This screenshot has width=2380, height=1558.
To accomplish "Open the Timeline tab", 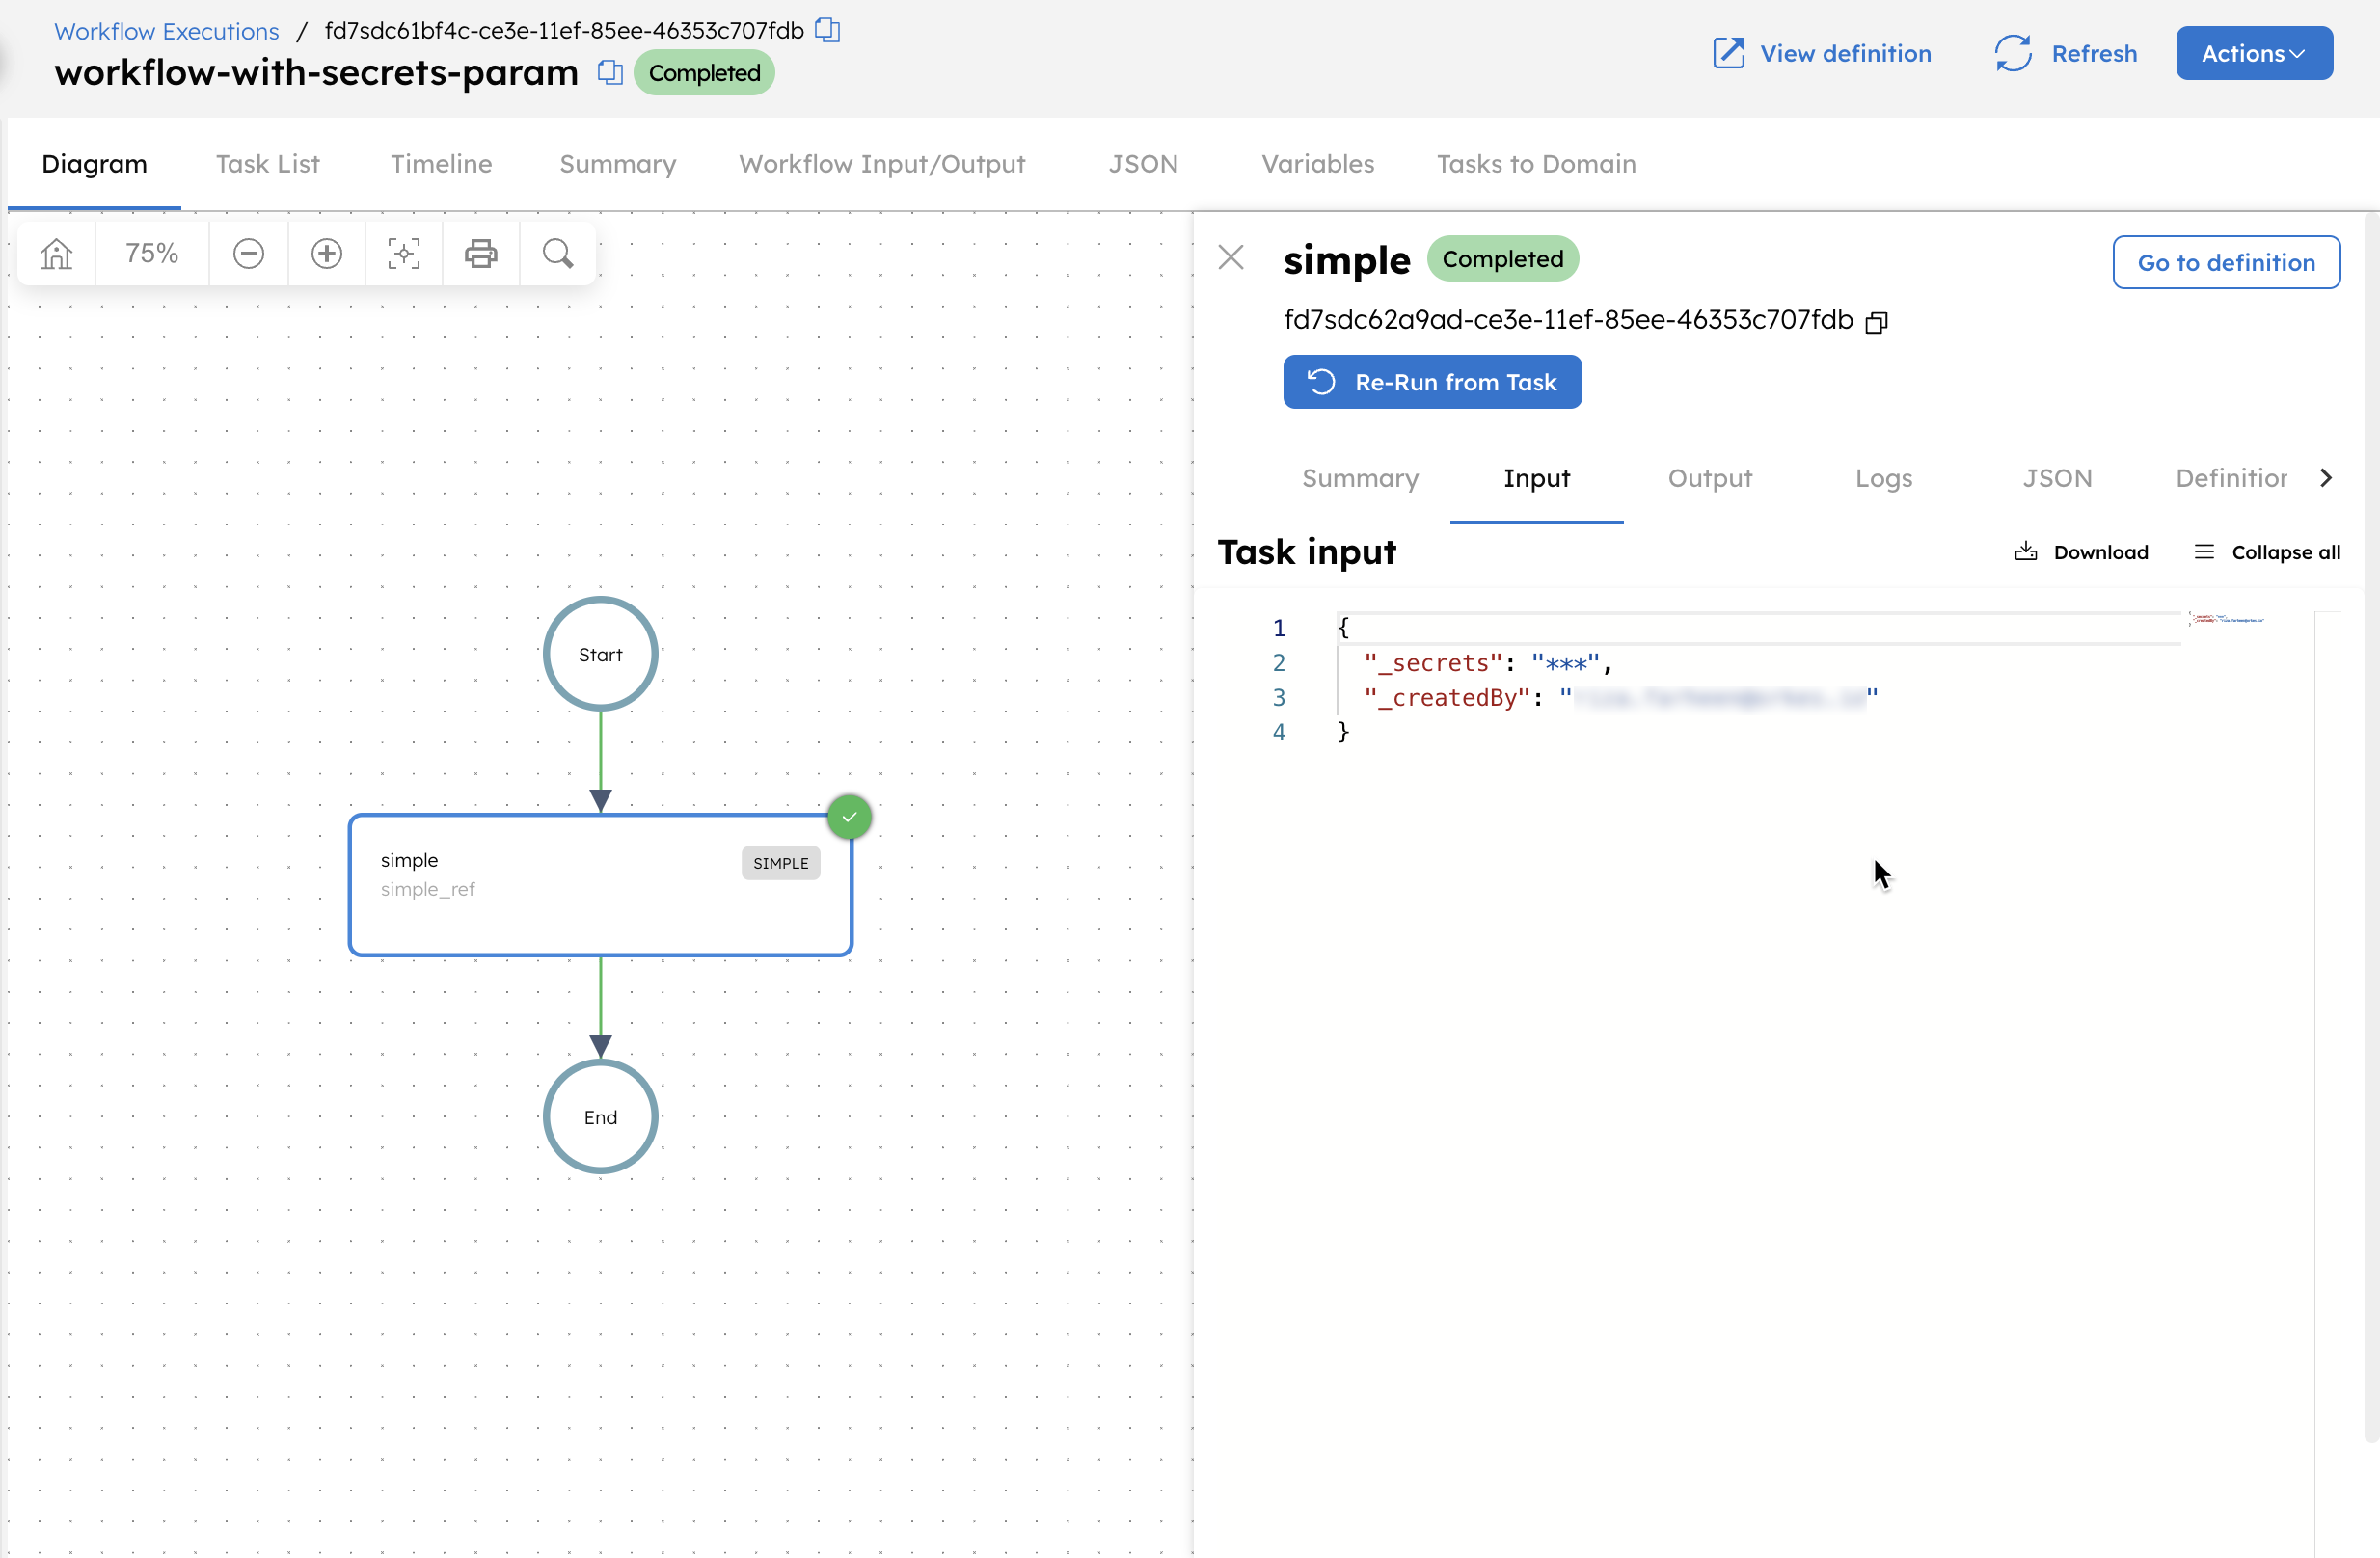I will pyautogui.click(x=441, y=164).
